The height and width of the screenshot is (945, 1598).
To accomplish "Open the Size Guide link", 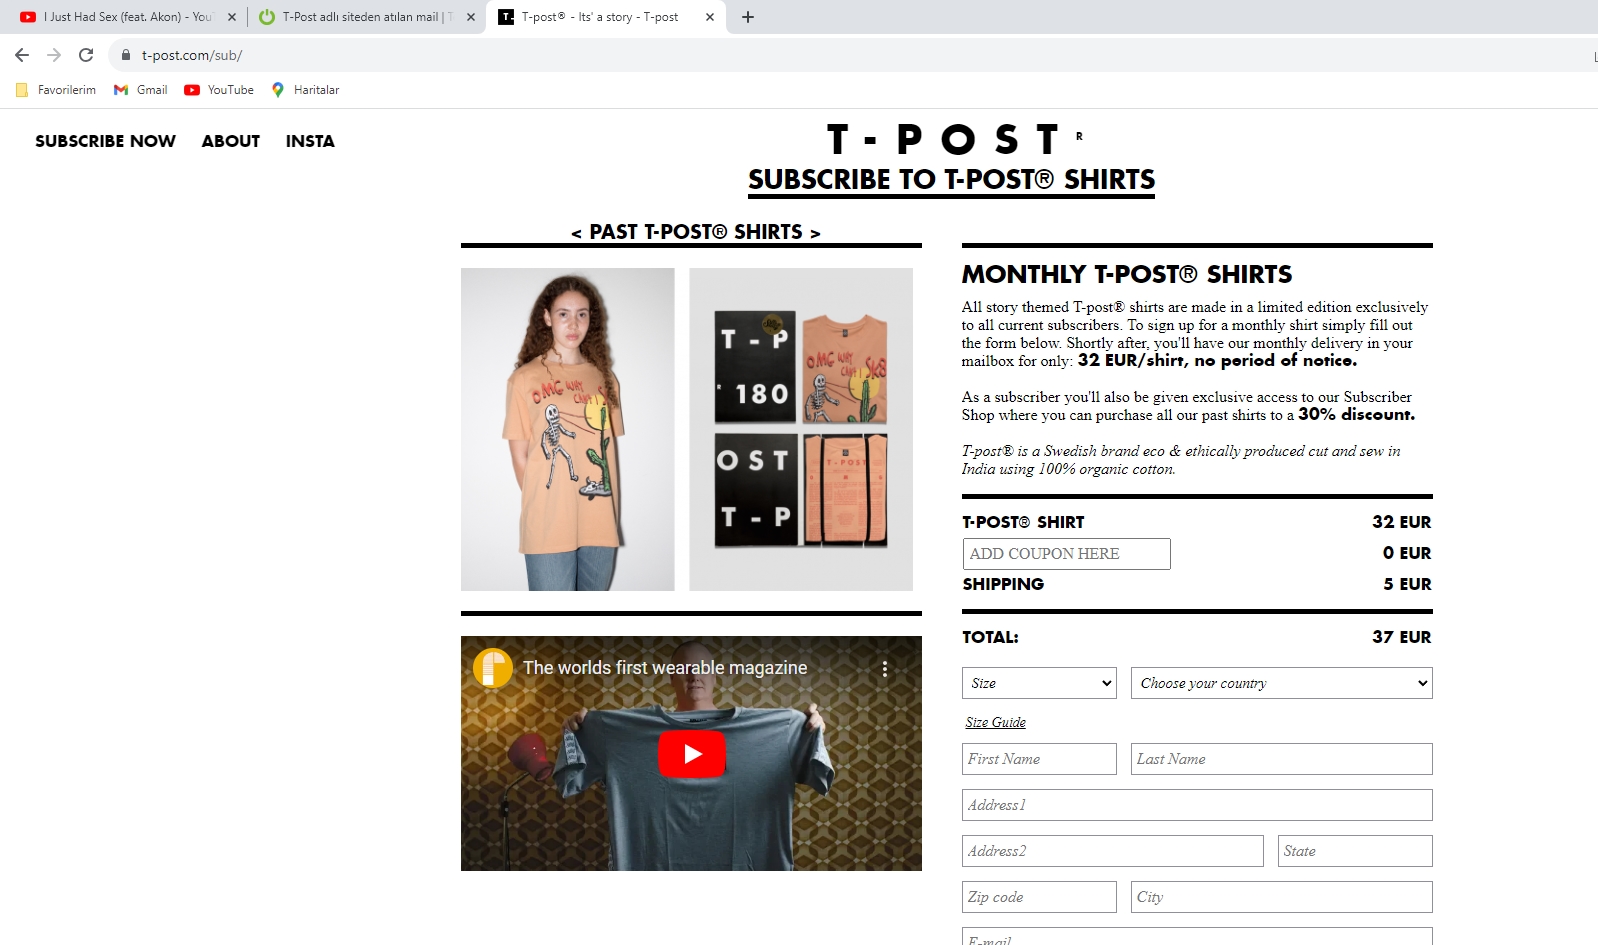I will tap(995, 722).
